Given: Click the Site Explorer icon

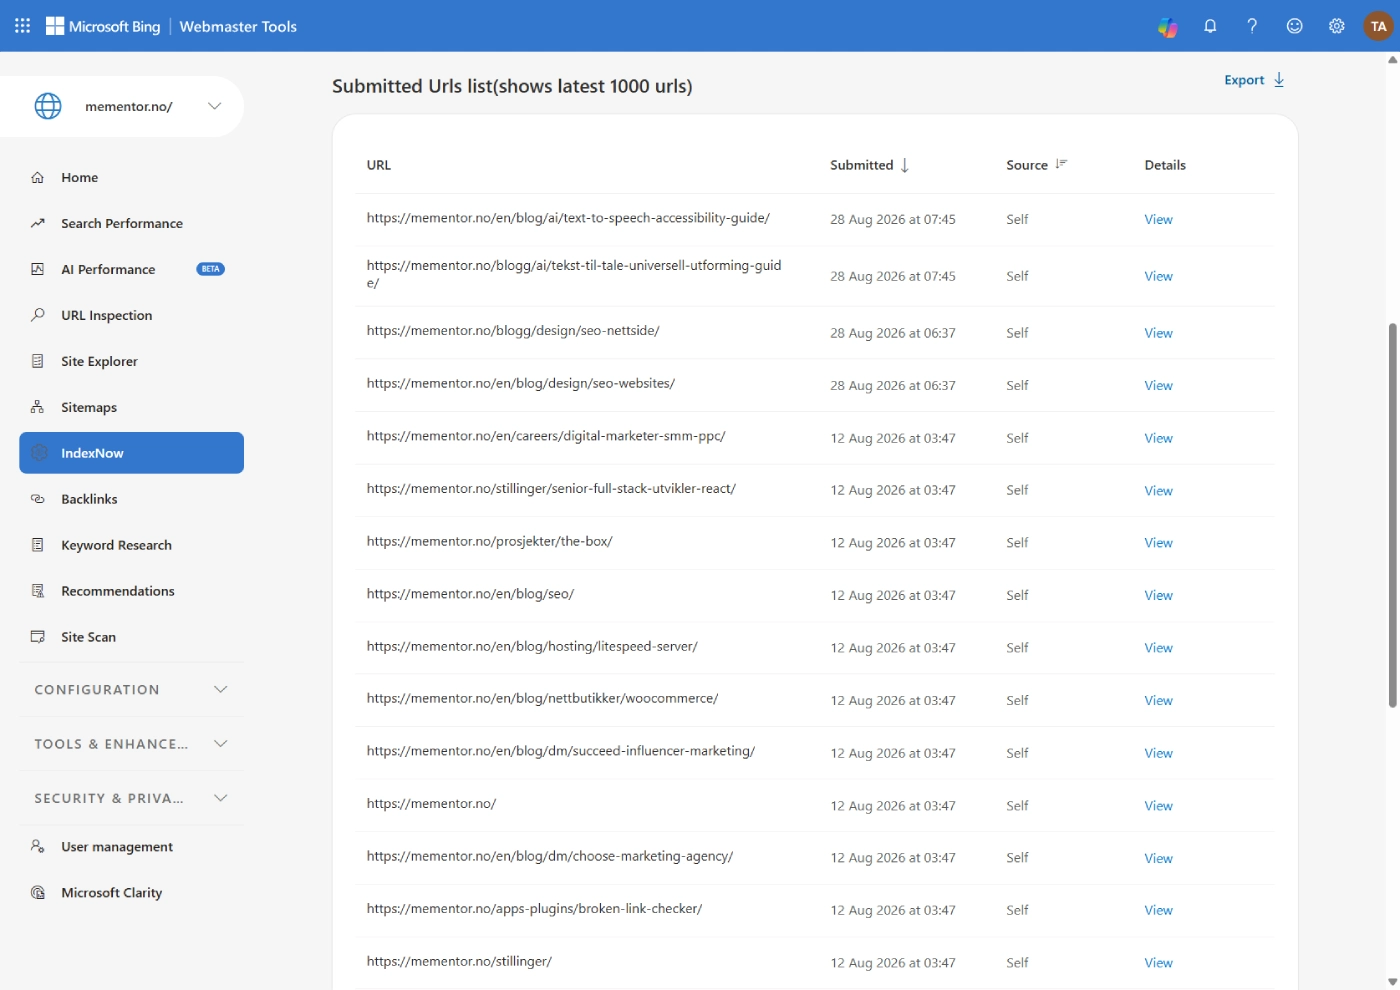Looking at the screenshot, I should point(38,361).
